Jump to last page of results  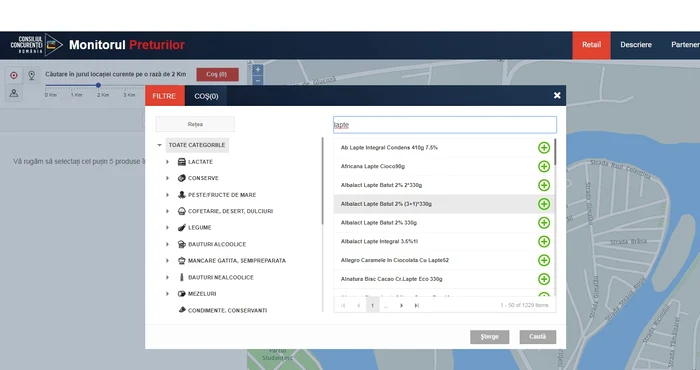click(x=417, y=306)
